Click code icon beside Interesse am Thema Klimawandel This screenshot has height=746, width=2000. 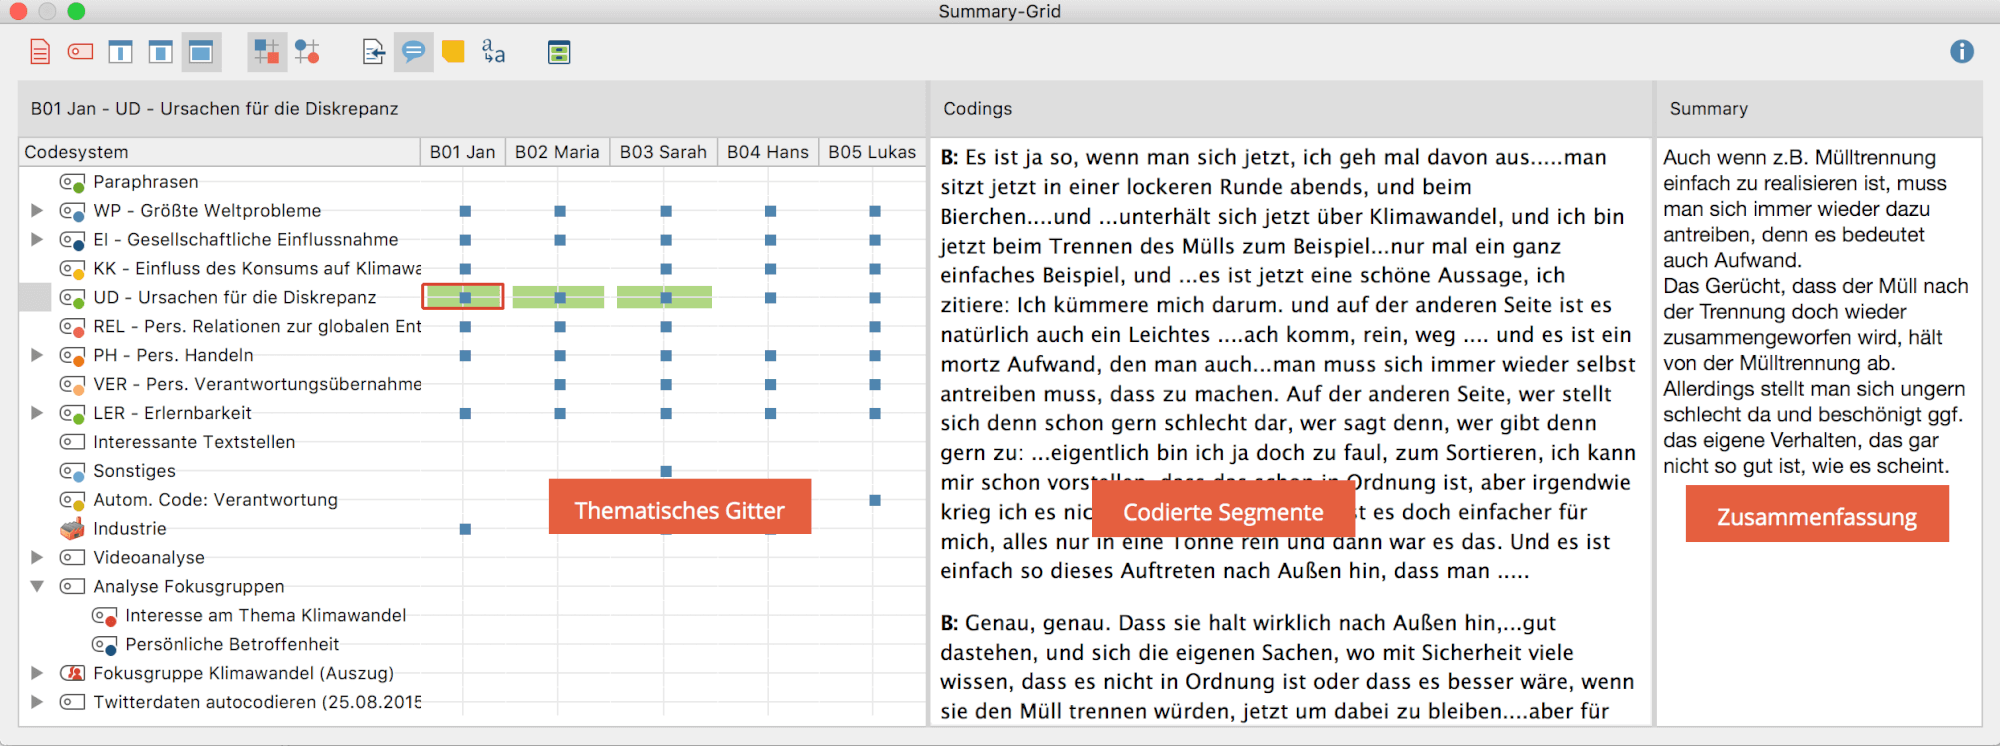tap(104, 616)
